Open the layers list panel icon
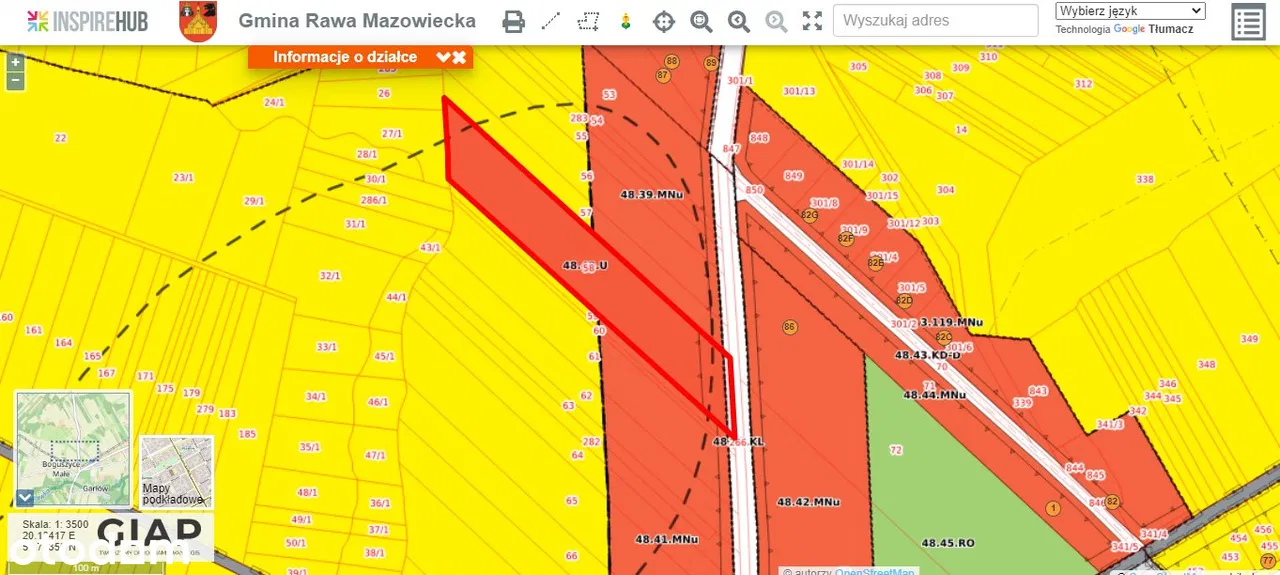 [1248, 22]
